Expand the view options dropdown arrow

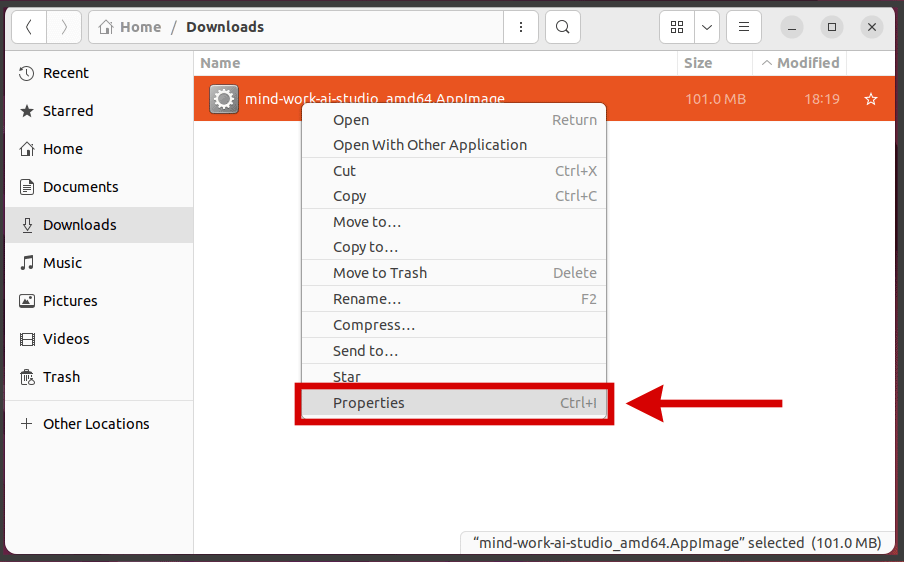click(x=706, y=27)
